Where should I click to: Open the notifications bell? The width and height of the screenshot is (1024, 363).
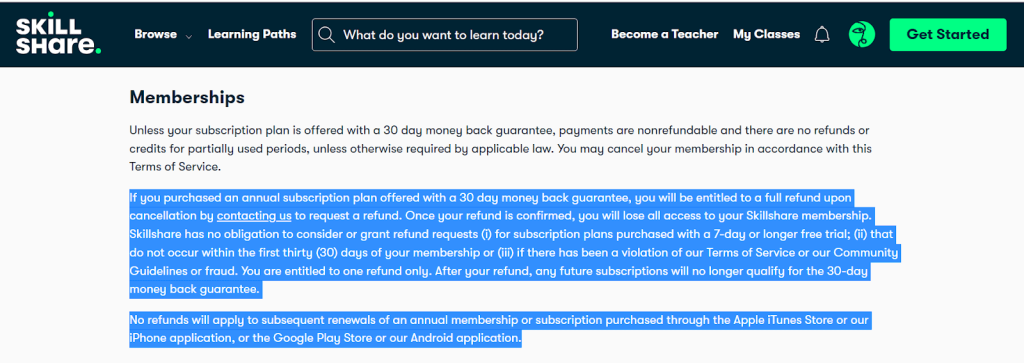822,35
